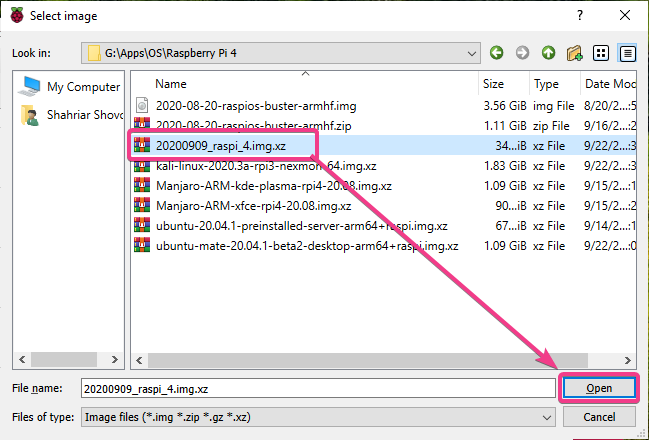
Task: Sort files by Size column header
Action: (x=493, y=84)
